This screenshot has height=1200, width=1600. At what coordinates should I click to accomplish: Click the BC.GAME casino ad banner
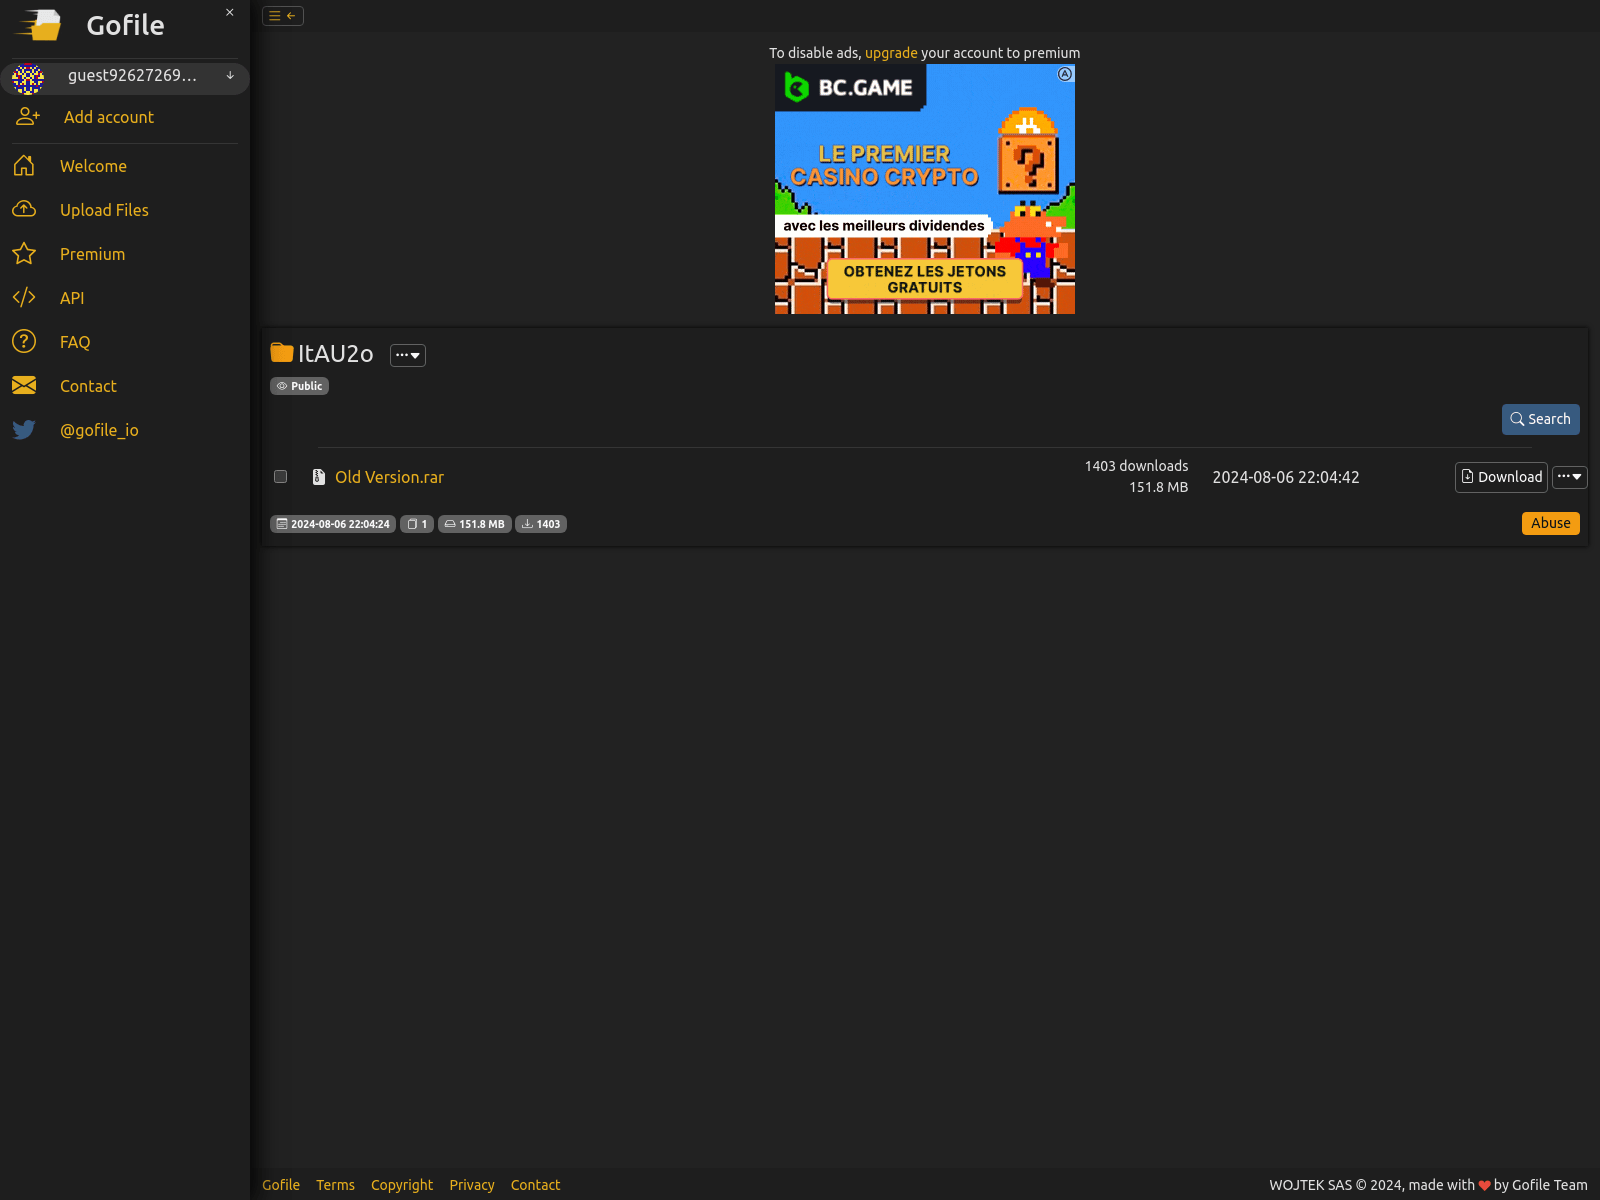coord(925,190)
